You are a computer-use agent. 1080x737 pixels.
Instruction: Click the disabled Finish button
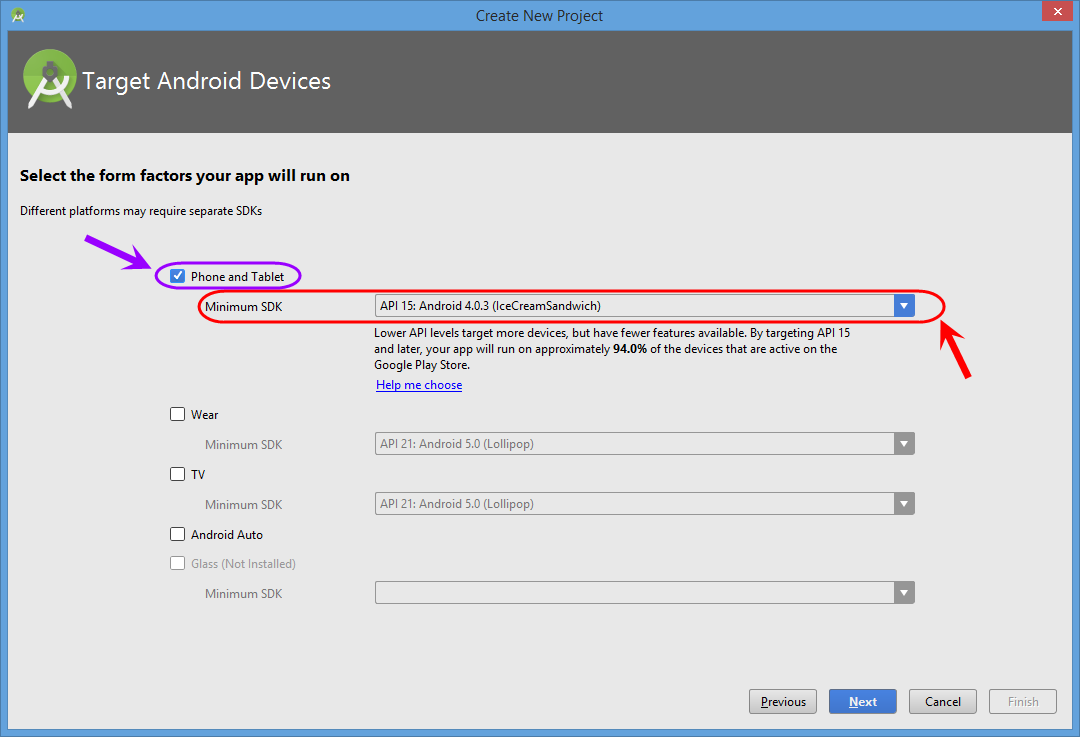point(1023,701)
